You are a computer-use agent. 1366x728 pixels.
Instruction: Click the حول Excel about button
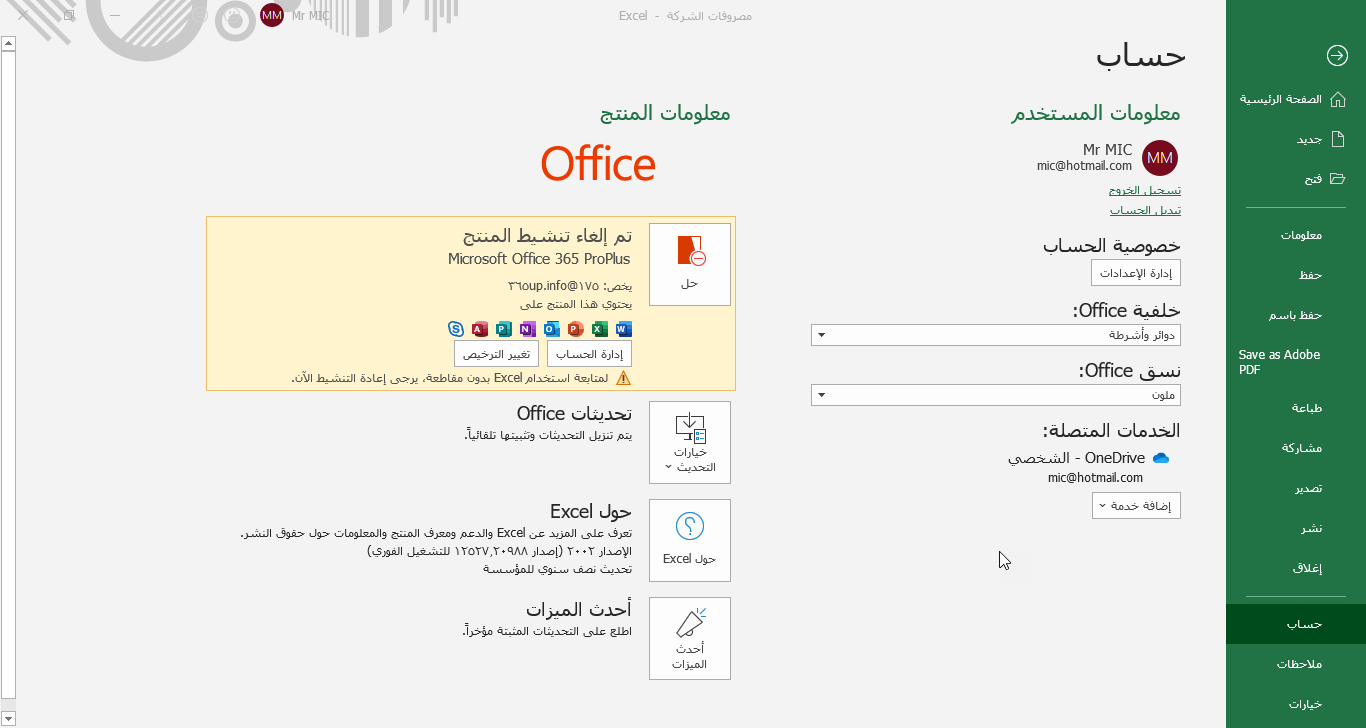(x=690, y=540)
